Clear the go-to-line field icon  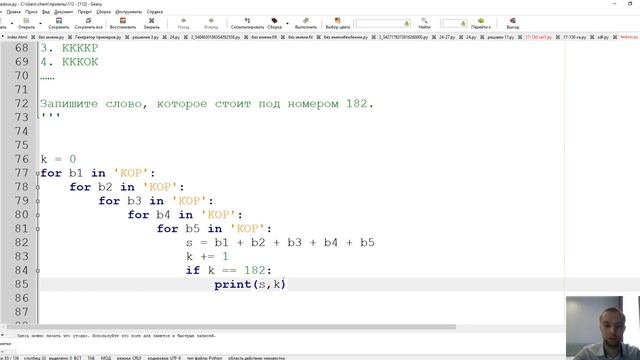click(463, 24)
